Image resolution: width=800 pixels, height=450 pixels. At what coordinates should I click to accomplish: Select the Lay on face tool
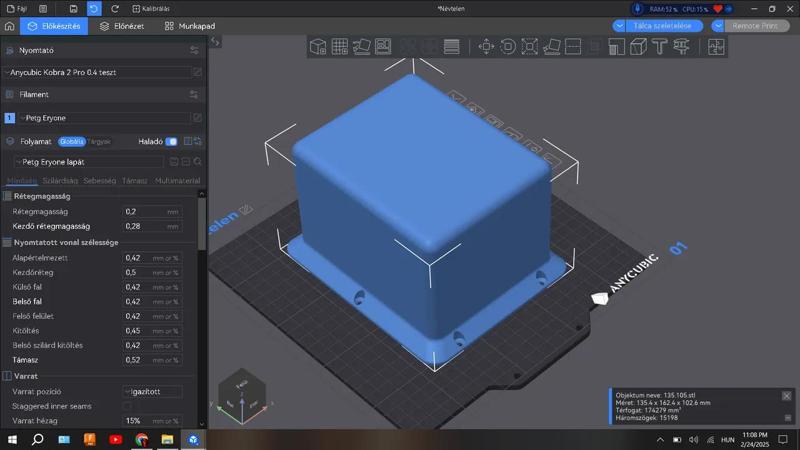(x=552, y=47)
